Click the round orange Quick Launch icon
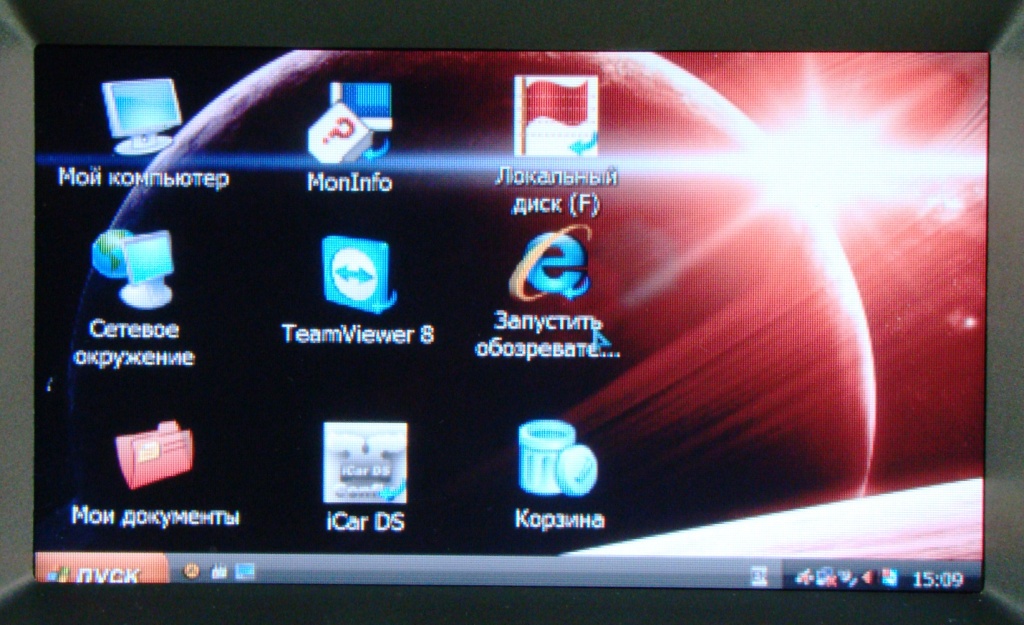 [x=192, y=571]
